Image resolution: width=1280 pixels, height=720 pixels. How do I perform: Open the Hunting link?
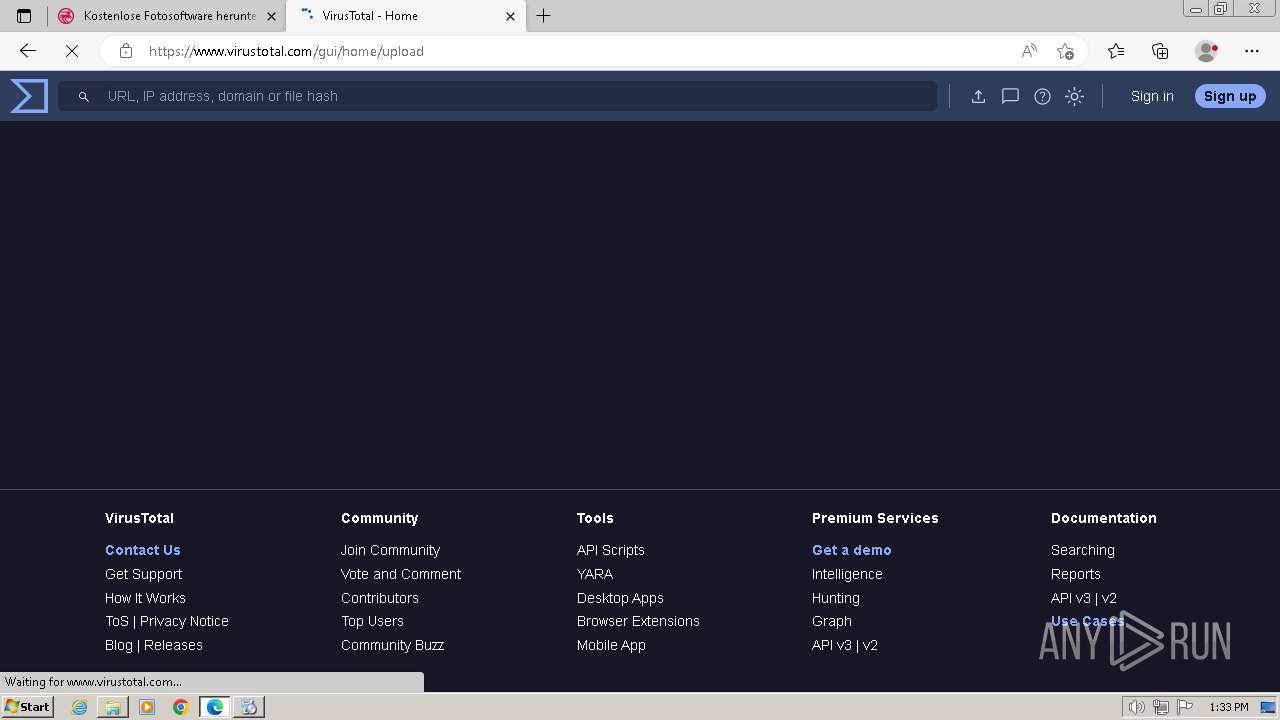click(x=836, y=598)
